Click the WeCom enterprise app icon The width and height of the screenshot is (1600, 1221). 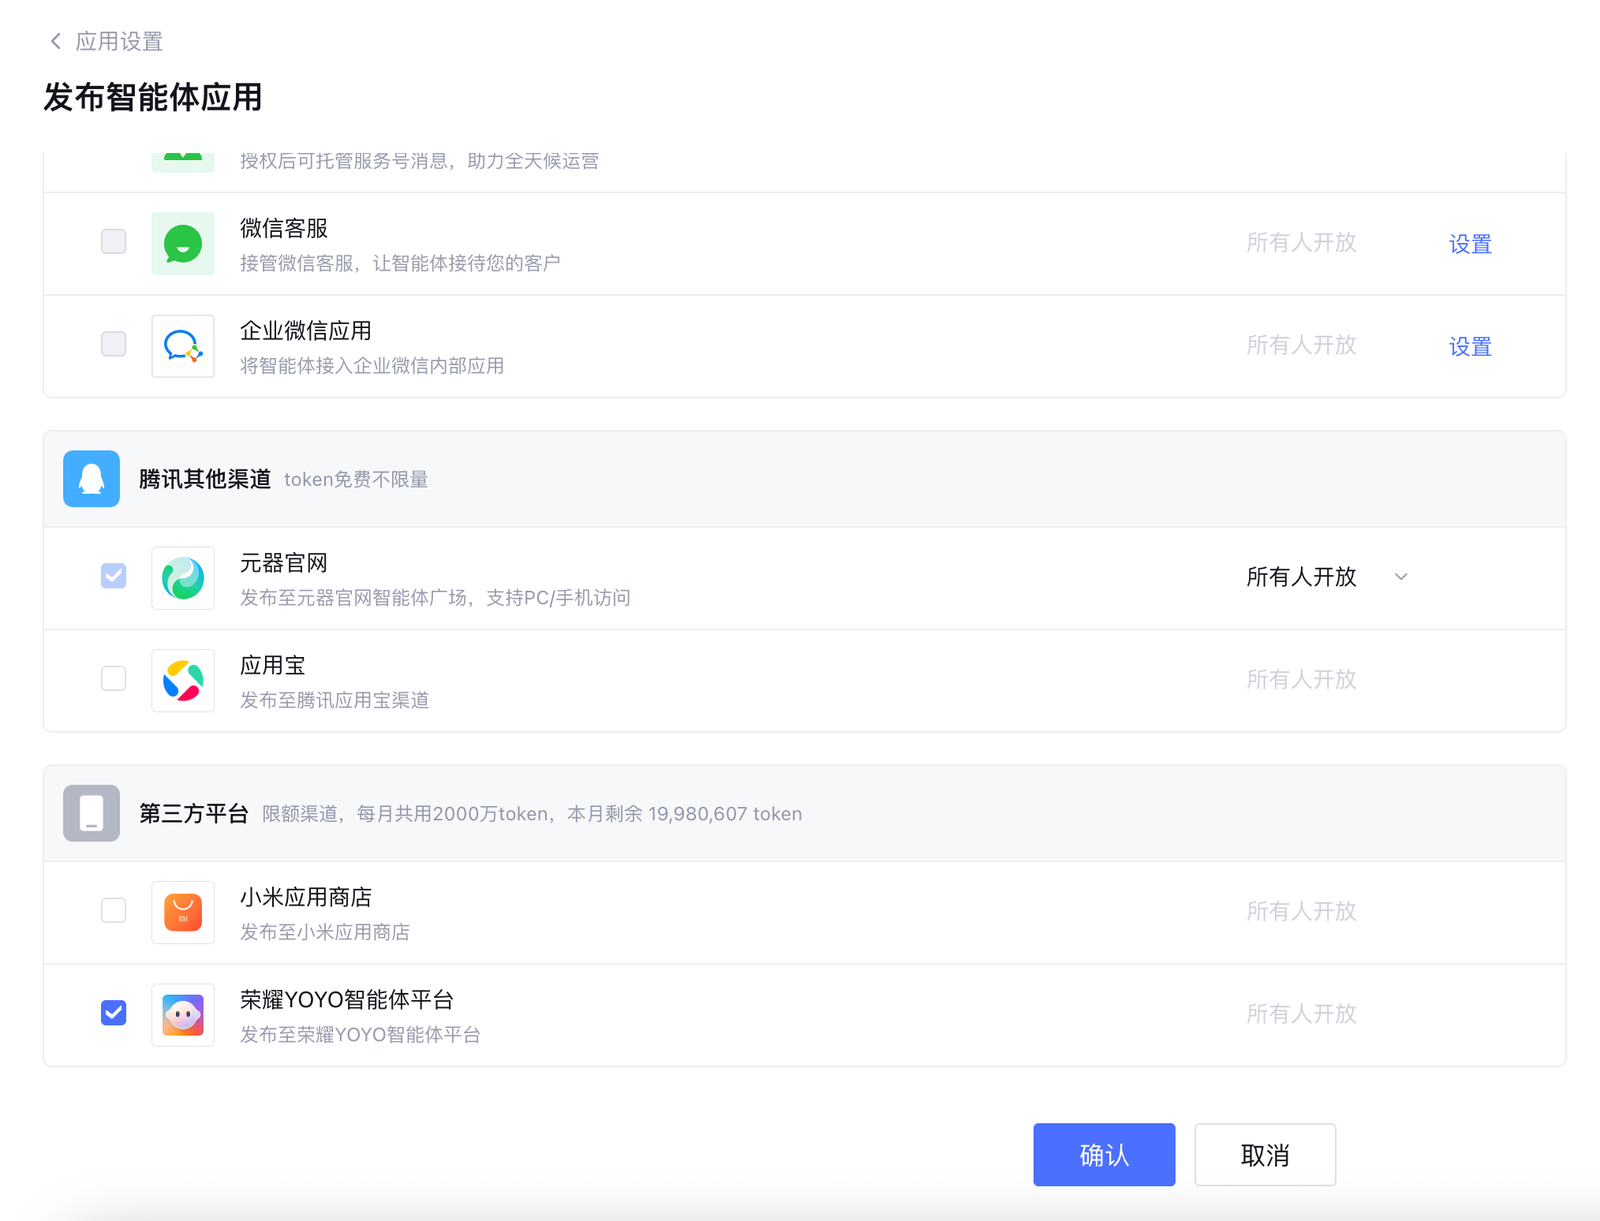tap(183, 346)
